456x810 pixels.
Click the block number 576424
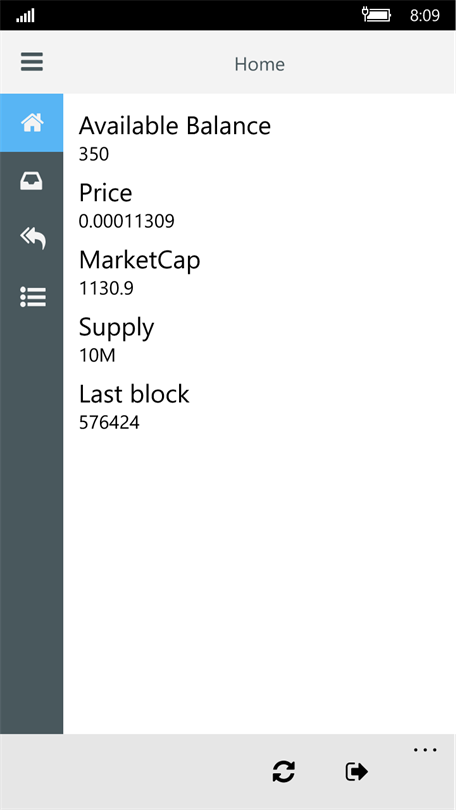109,423
